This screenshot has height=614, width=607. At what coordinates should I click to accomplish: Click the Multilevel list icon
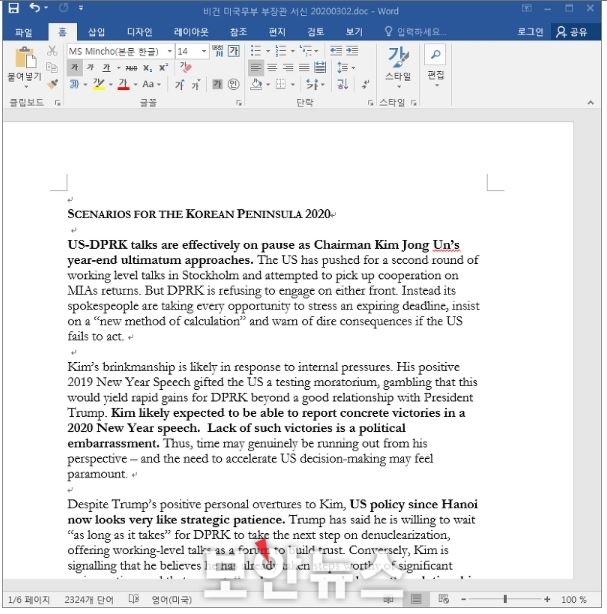[x=306, y=51]
